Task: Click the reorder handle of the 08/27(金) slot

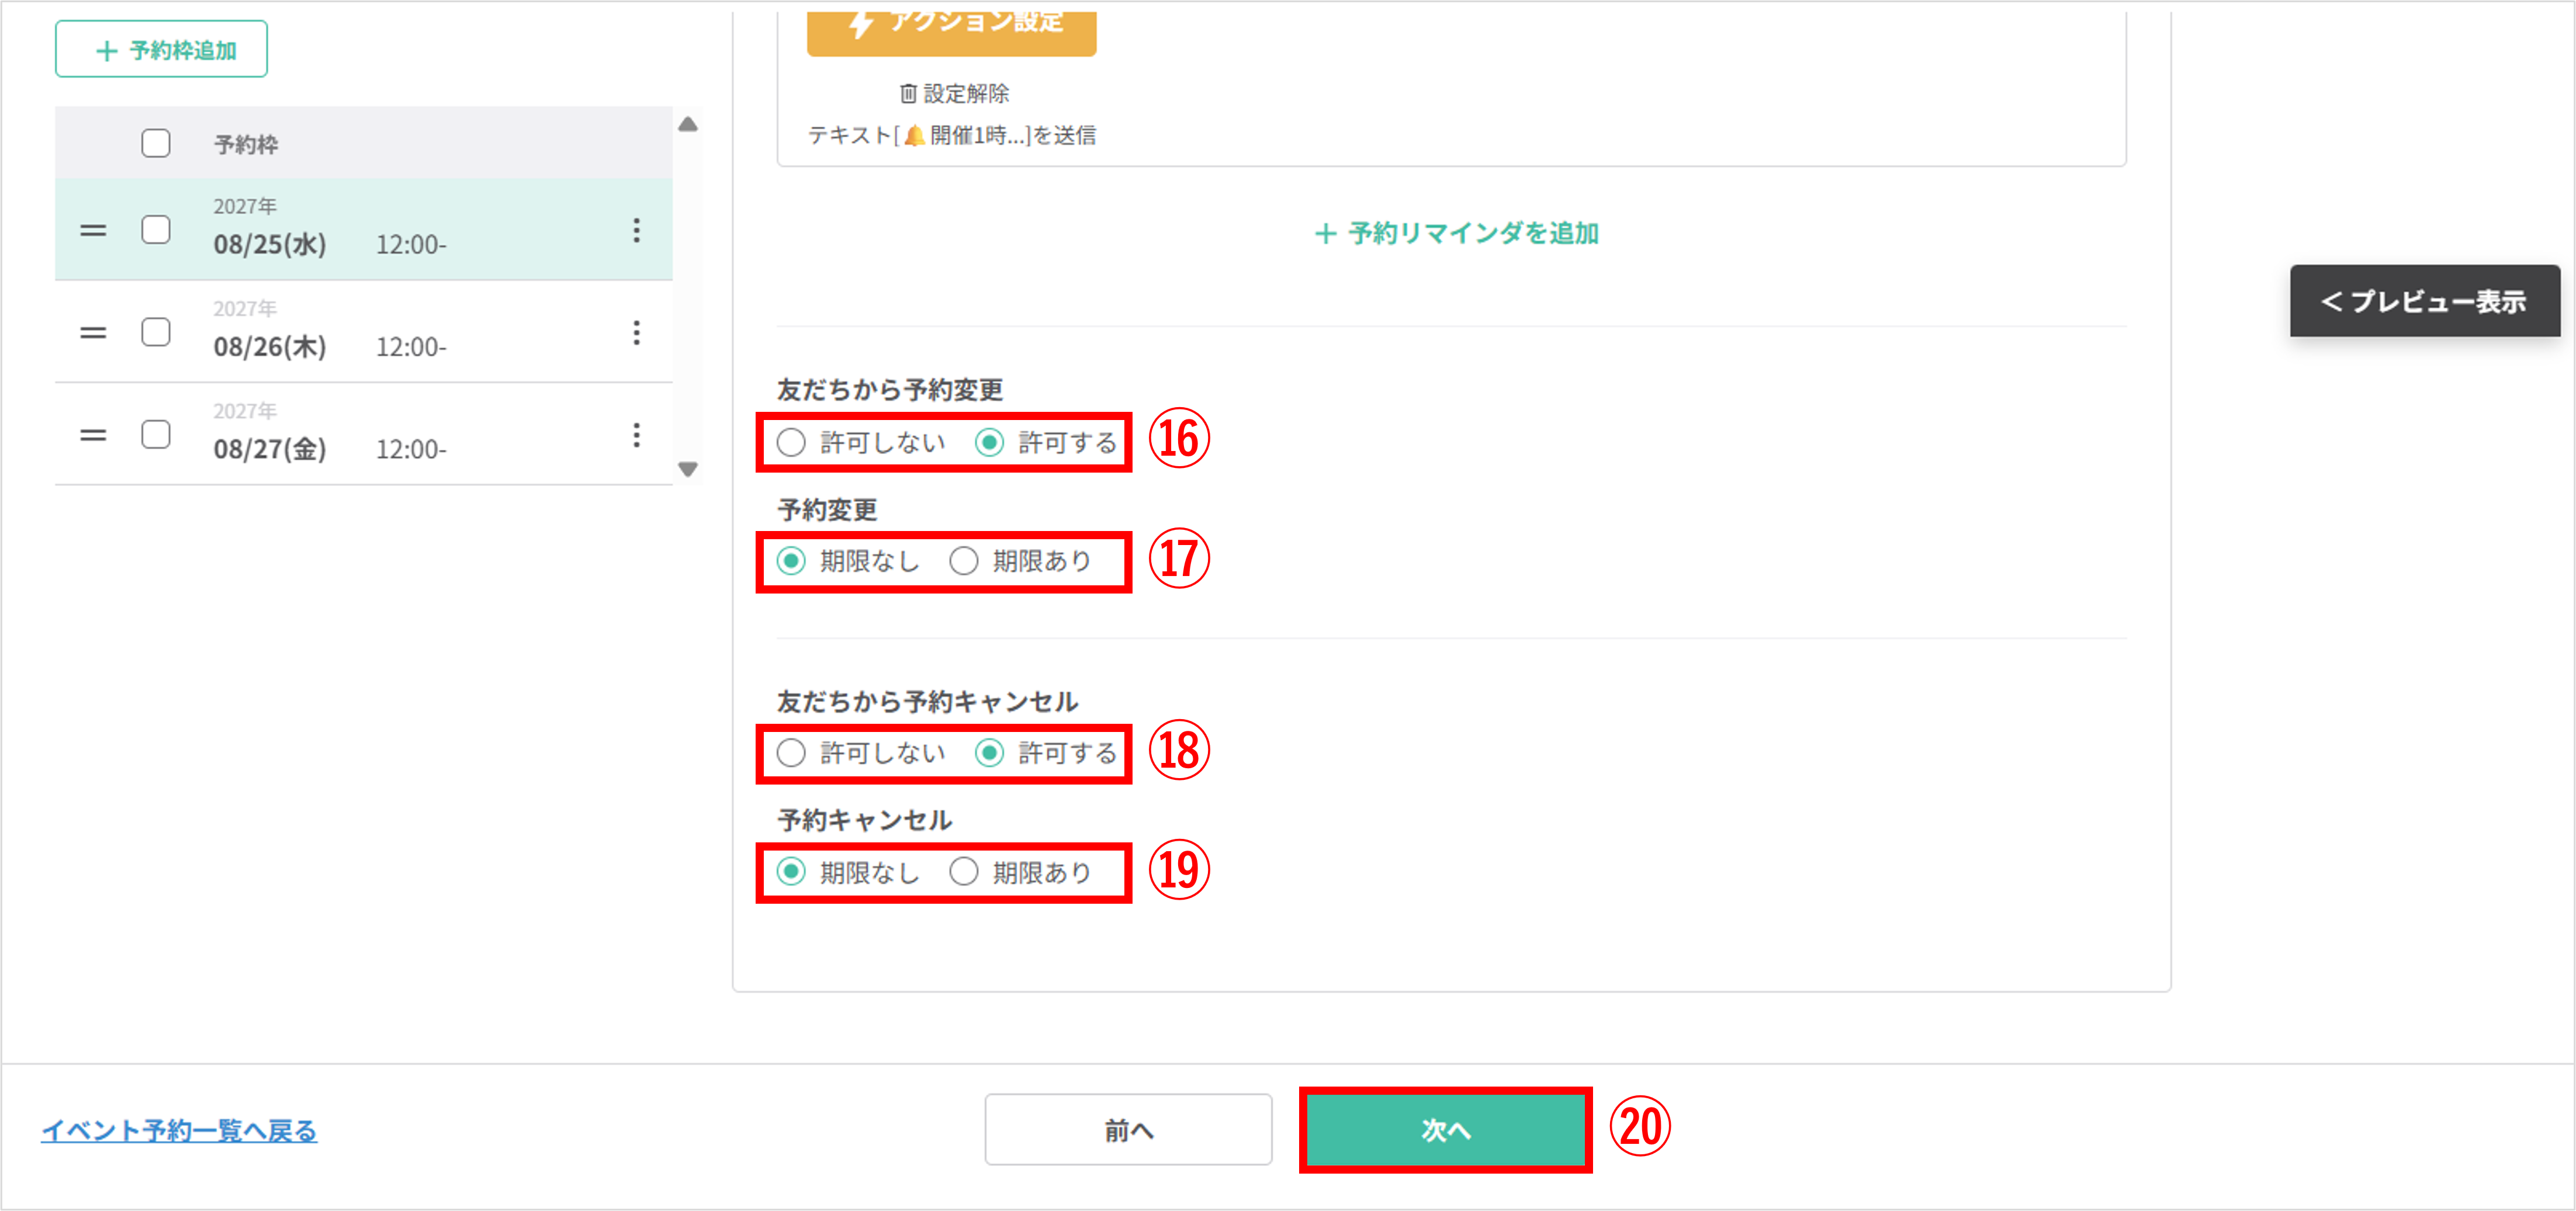Action: [x=93, y=435]
